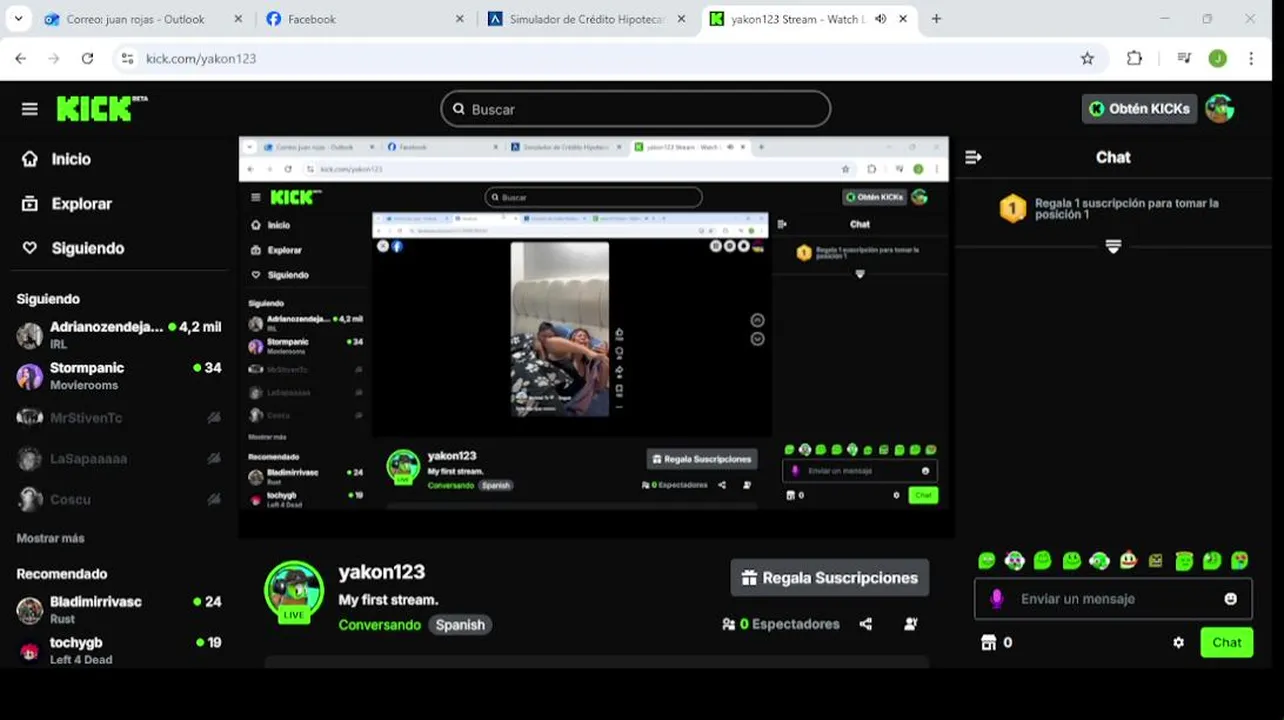Open the Explorar section
The height and width of the screenshot is (720, 1284).
coord(67,204)
